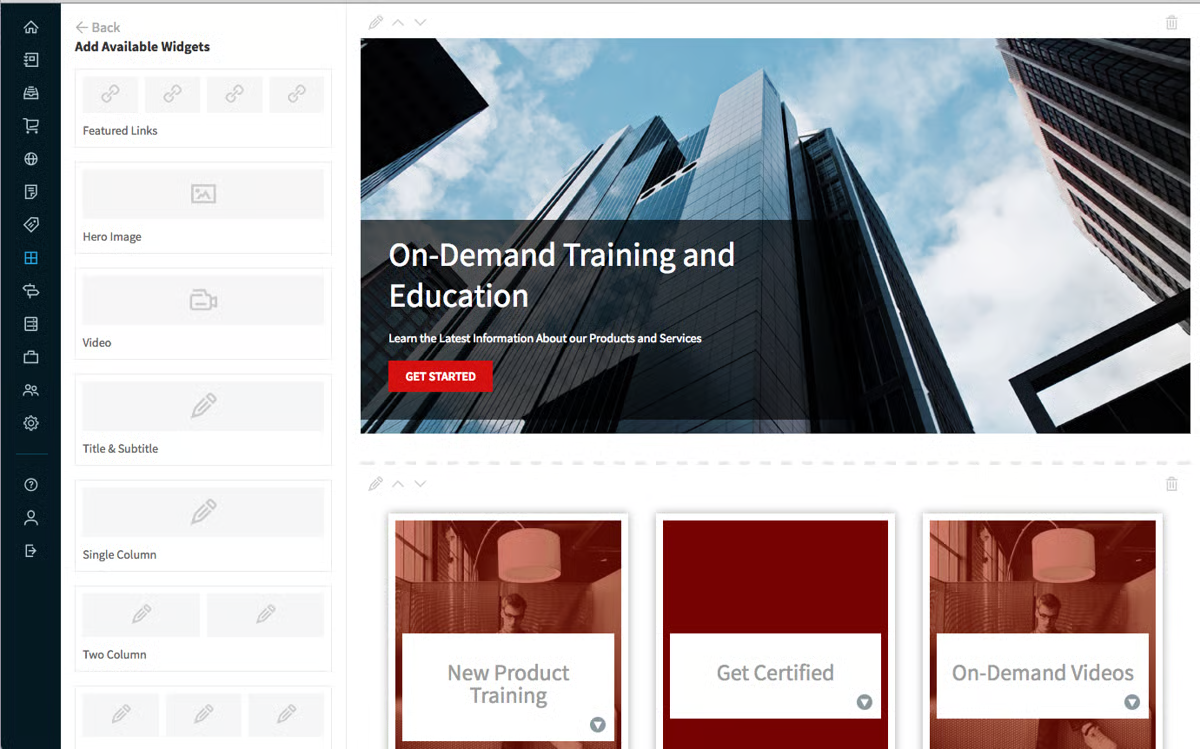Open the settings gear in the sidebar
The height and width of the screenshot is (749, 1200).
pos(30,423)
